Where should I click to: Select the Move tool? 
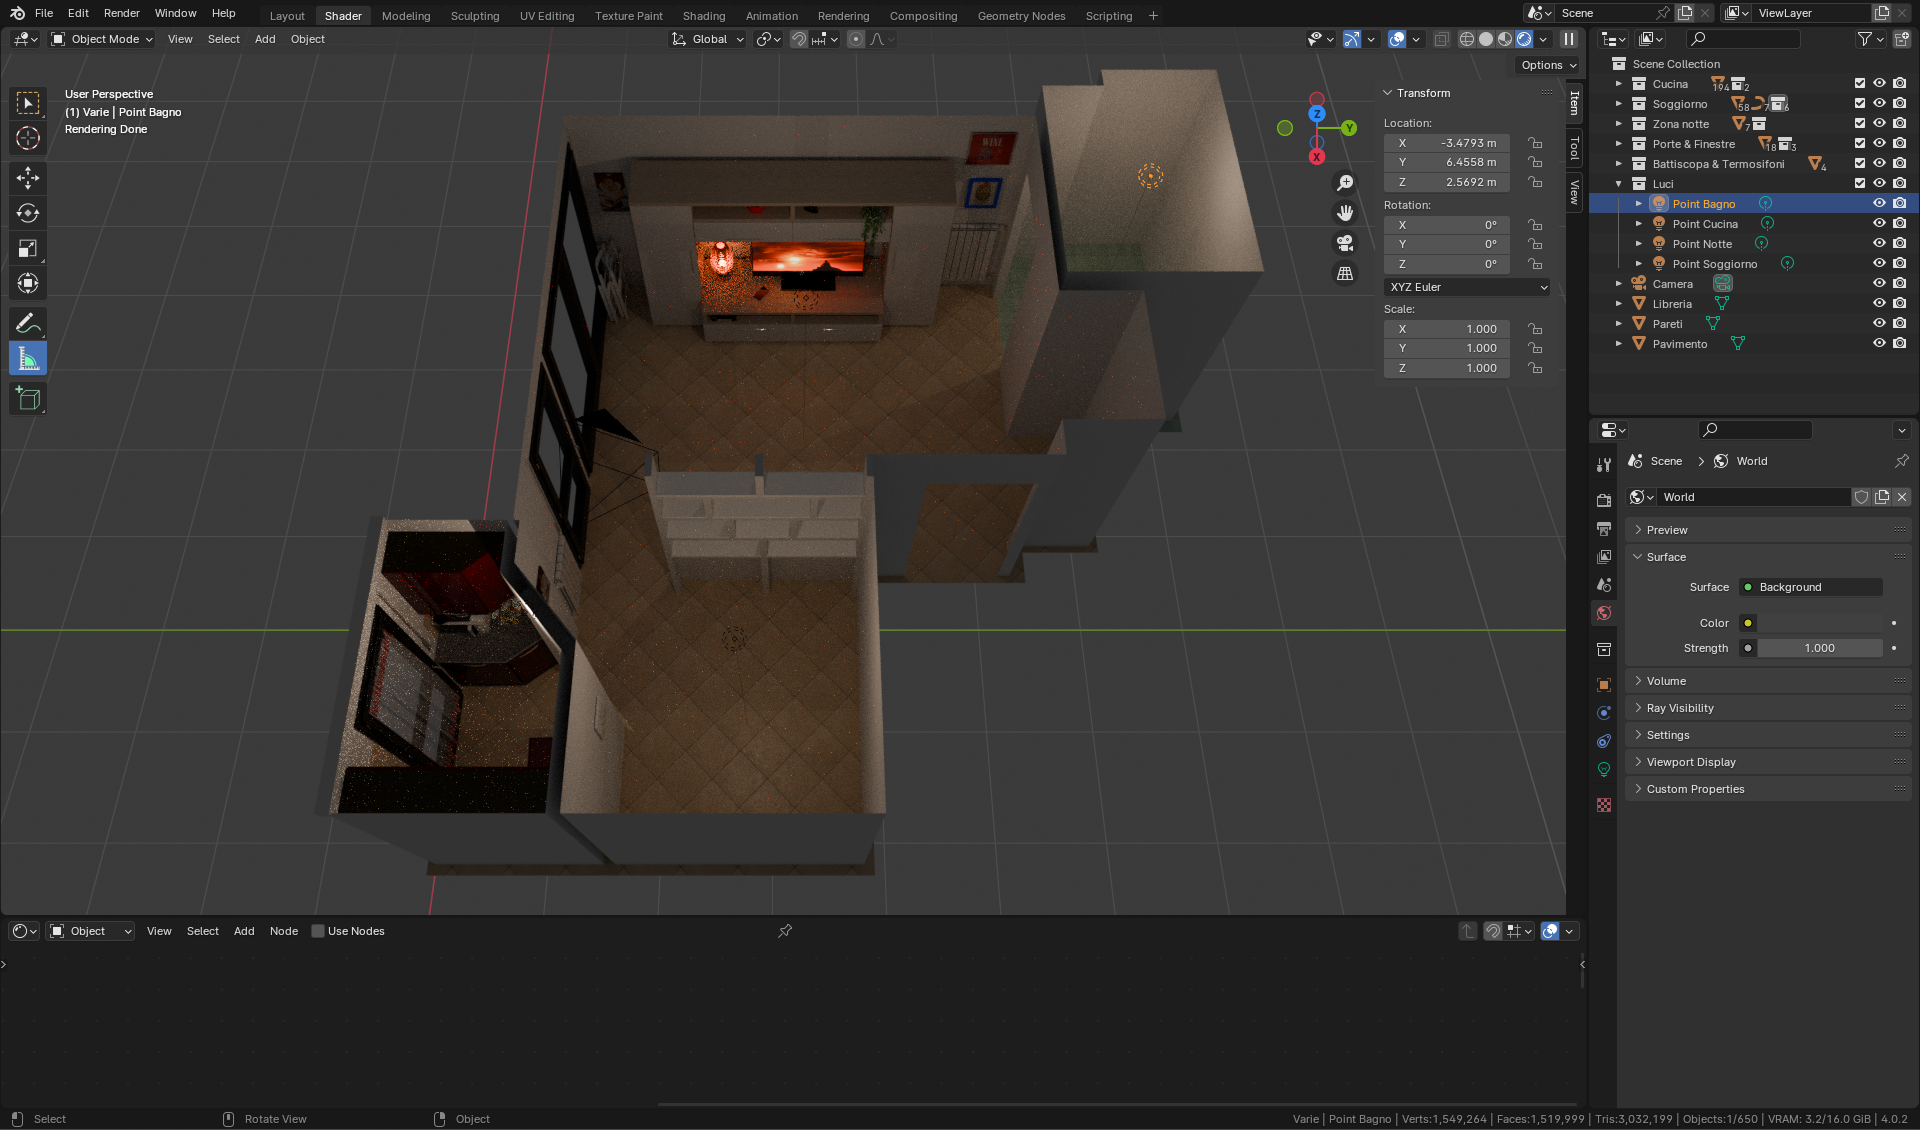(x=28, y=178)
